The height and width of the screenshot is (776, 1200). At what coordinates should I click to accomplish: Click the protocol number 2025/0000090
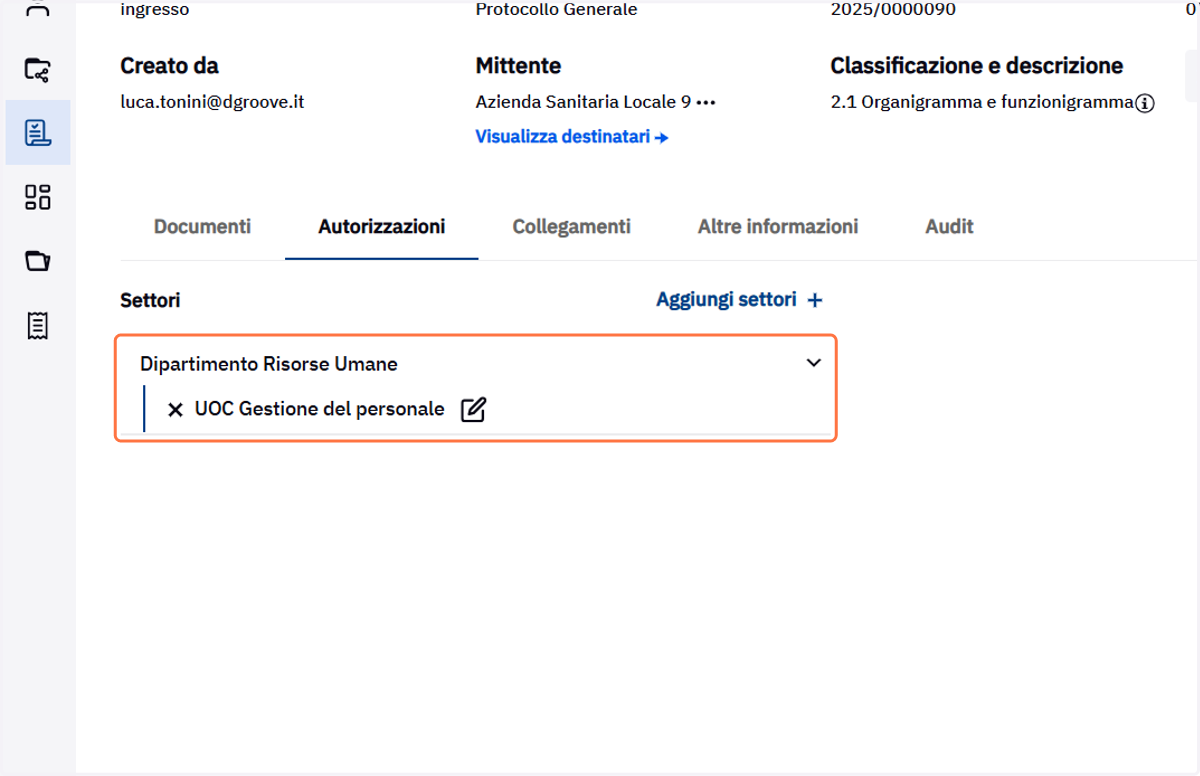coord(893,10)
